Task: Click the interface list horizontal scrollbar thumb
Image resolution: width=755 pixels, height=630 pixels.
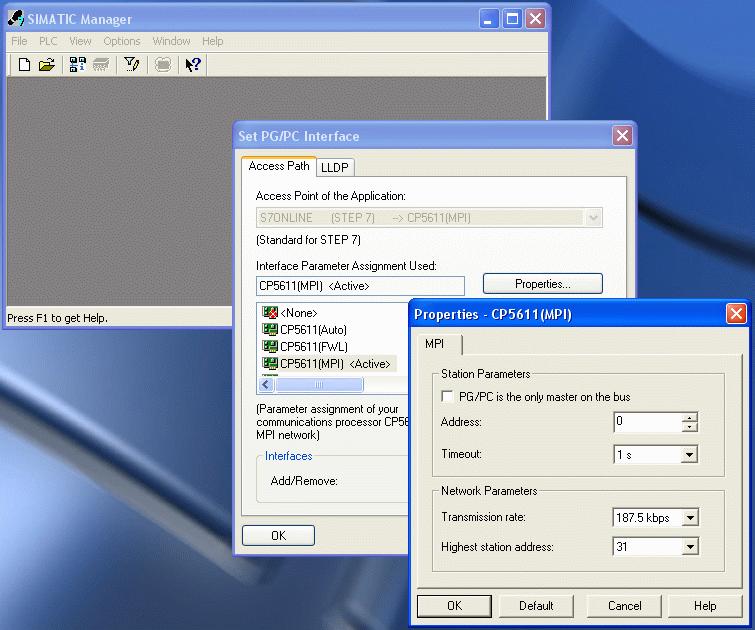Action: pyautogui.click(x=319, y=384)
